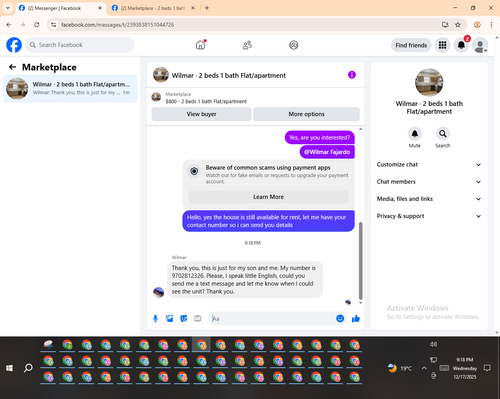This screenshot has height=399, width=500.
Task: Open the tab search dropdown arrow
Action: click(x=8, y=8)
